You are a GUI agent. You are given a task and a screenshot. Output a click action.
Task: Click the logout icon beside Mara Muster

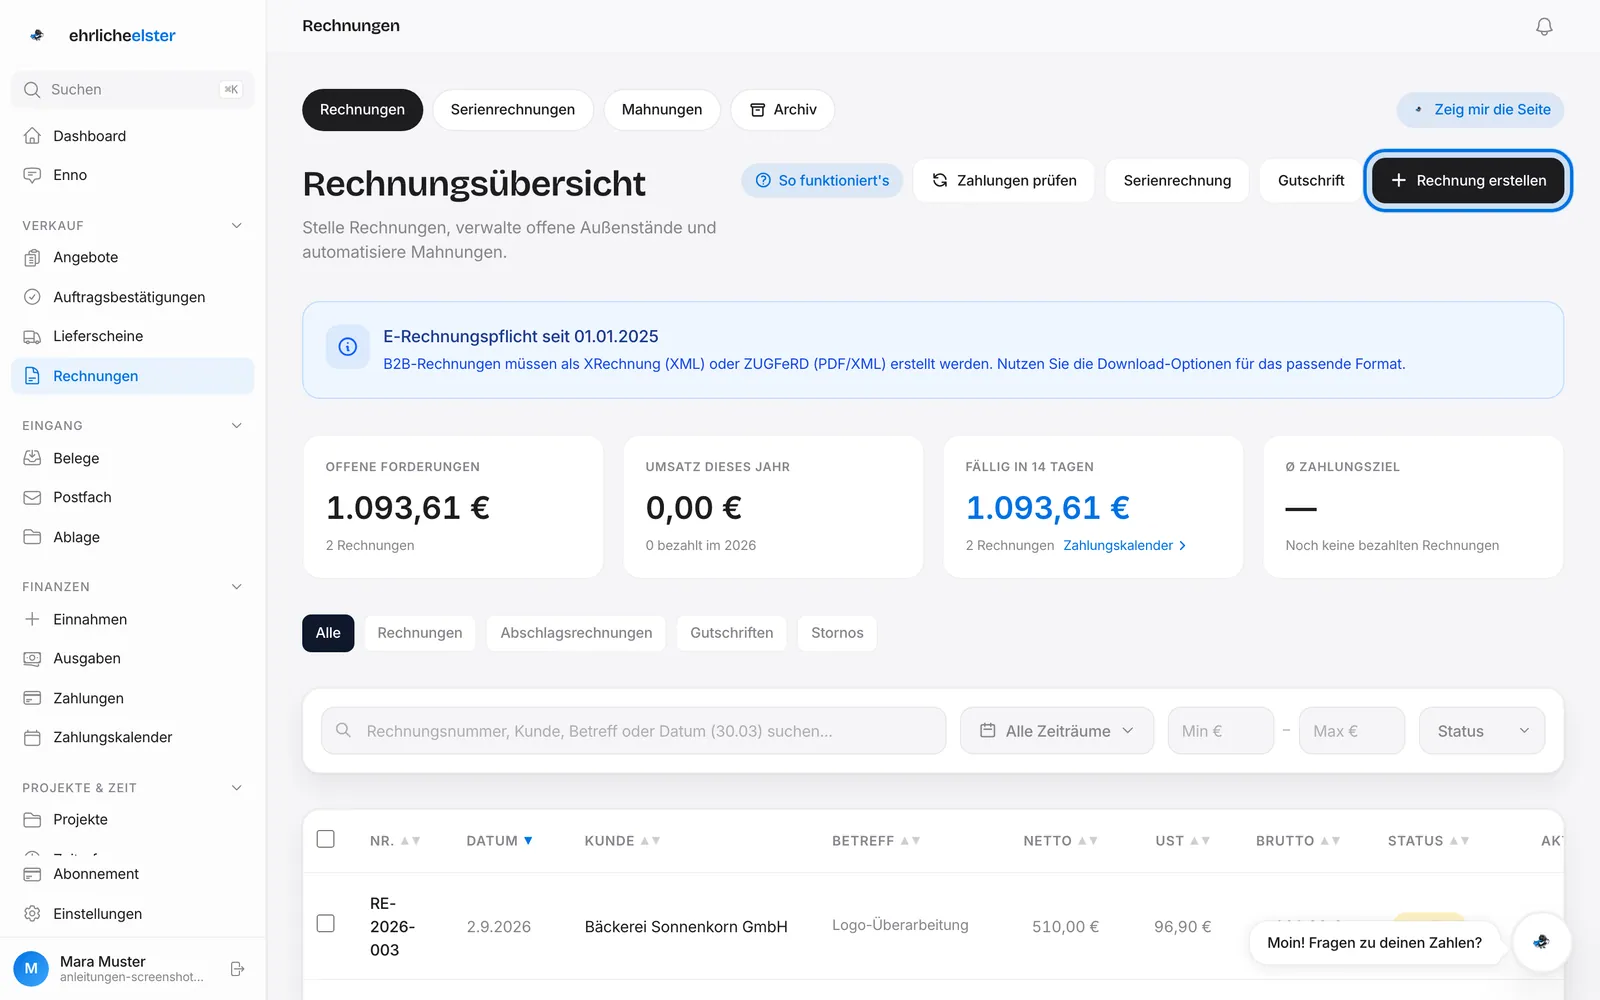coord(237,969)
